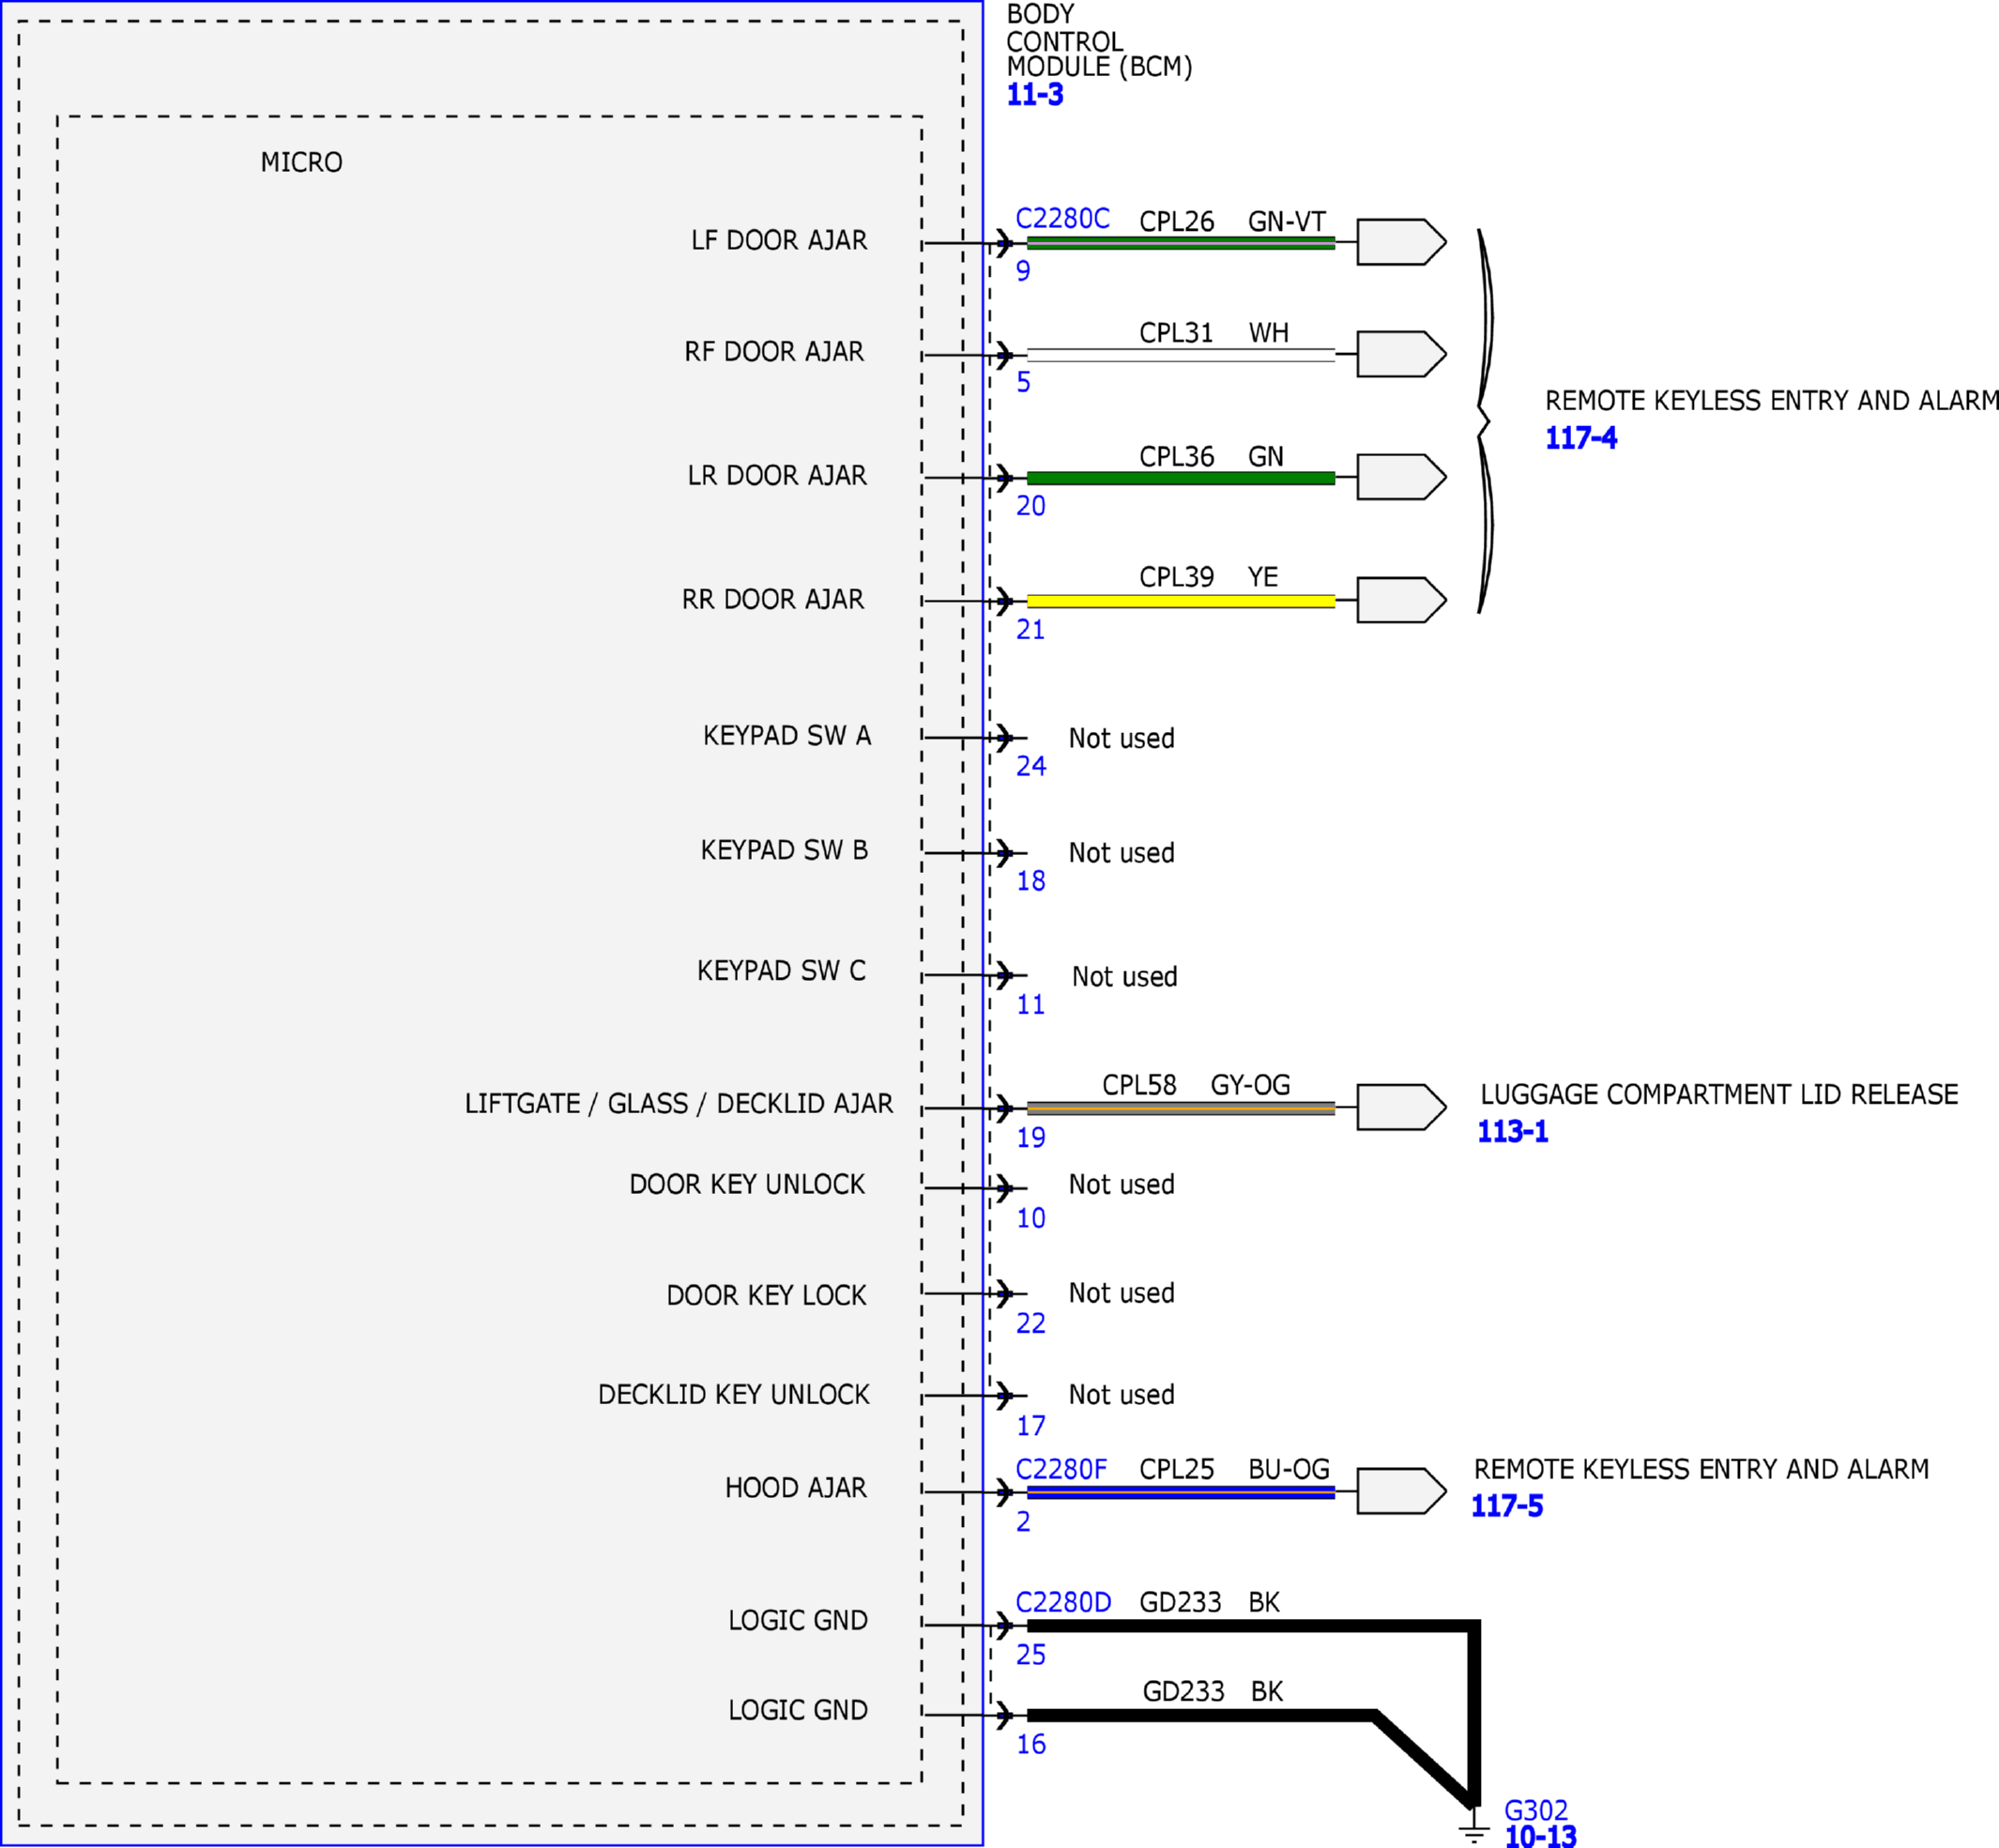
Task: Select the solid green CPL36 wire
Action: coord(1181,478)
